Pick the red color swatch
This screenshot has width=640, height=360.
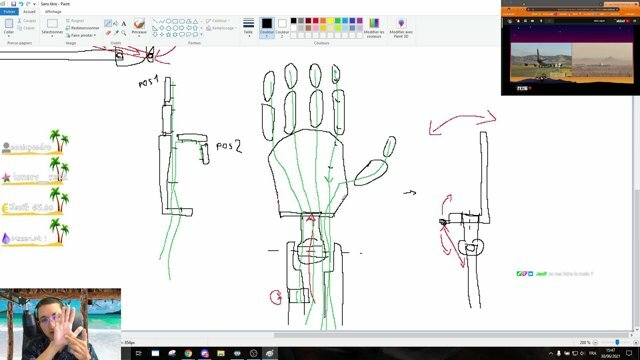(316, 21)
